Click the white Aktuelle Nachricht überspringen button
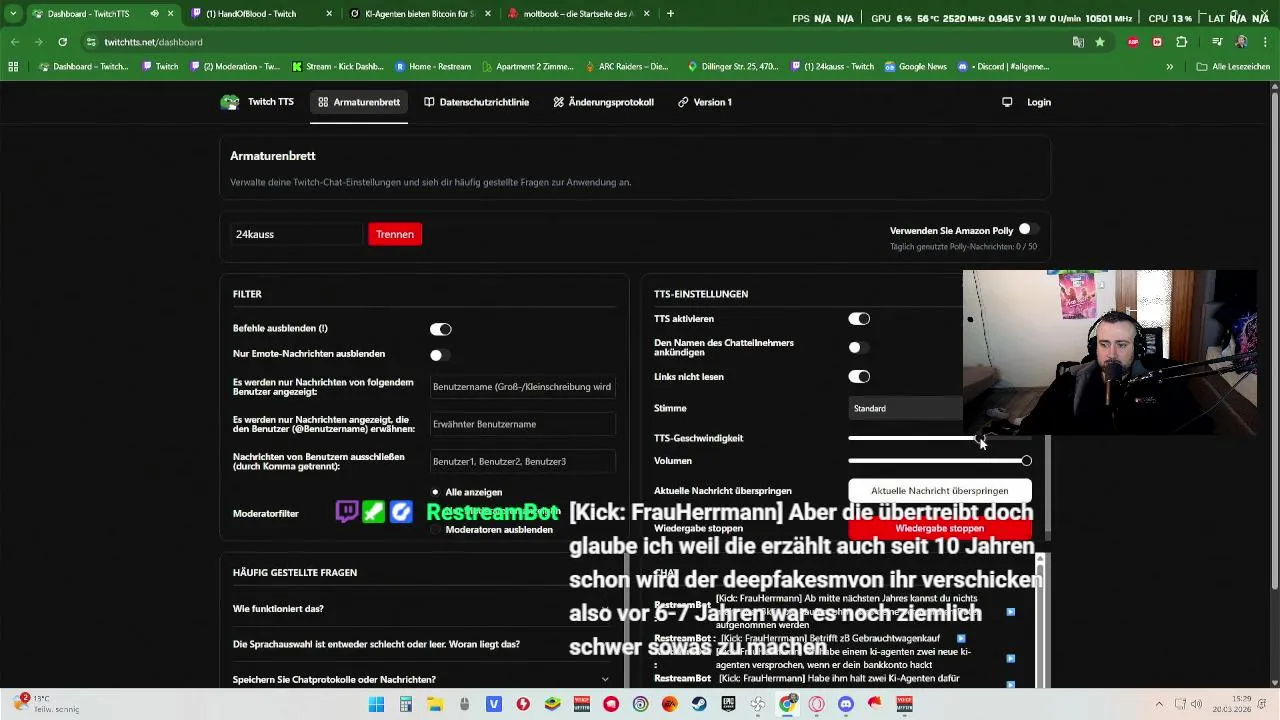 (940, 491)
